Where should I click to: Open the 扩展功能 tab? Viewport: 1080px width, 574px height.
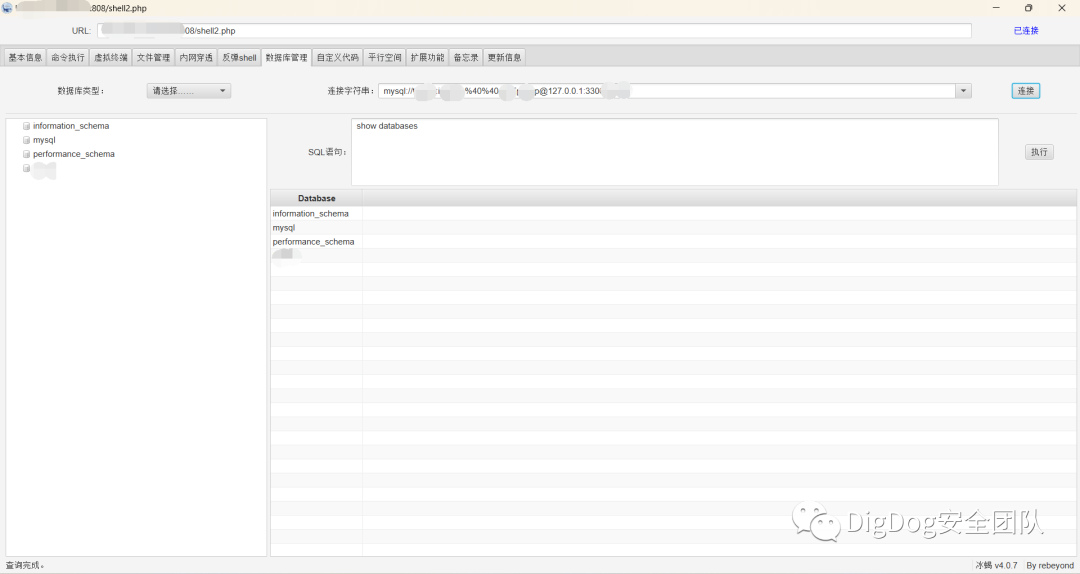(427, 57)
